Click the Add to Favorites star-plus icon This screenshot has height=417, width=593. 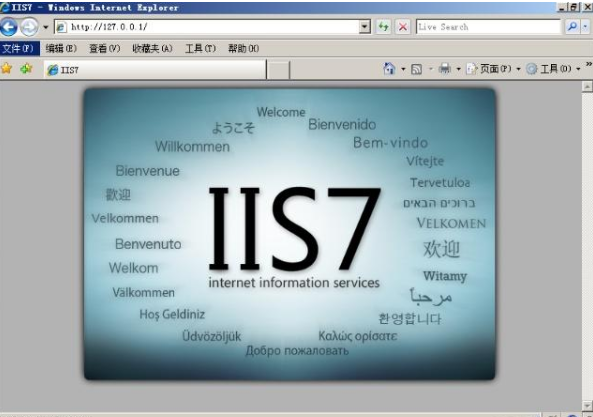26,69
